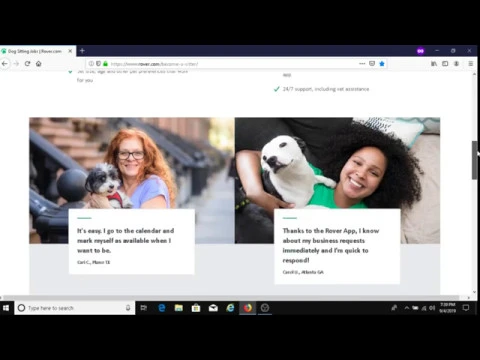Expand hidden system tray icons
The height and width of the screenshot is (360, 480).
[406, 308]
